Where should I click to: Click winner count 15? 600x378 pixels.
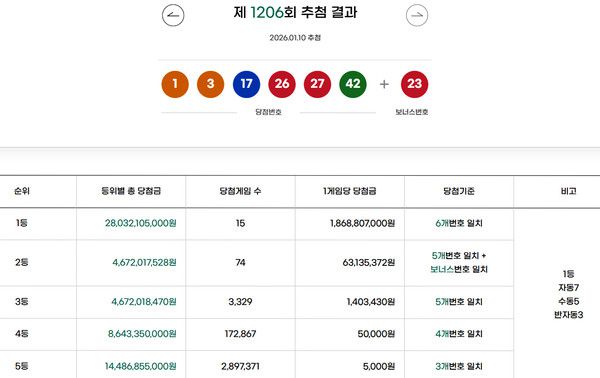(240, 223)
